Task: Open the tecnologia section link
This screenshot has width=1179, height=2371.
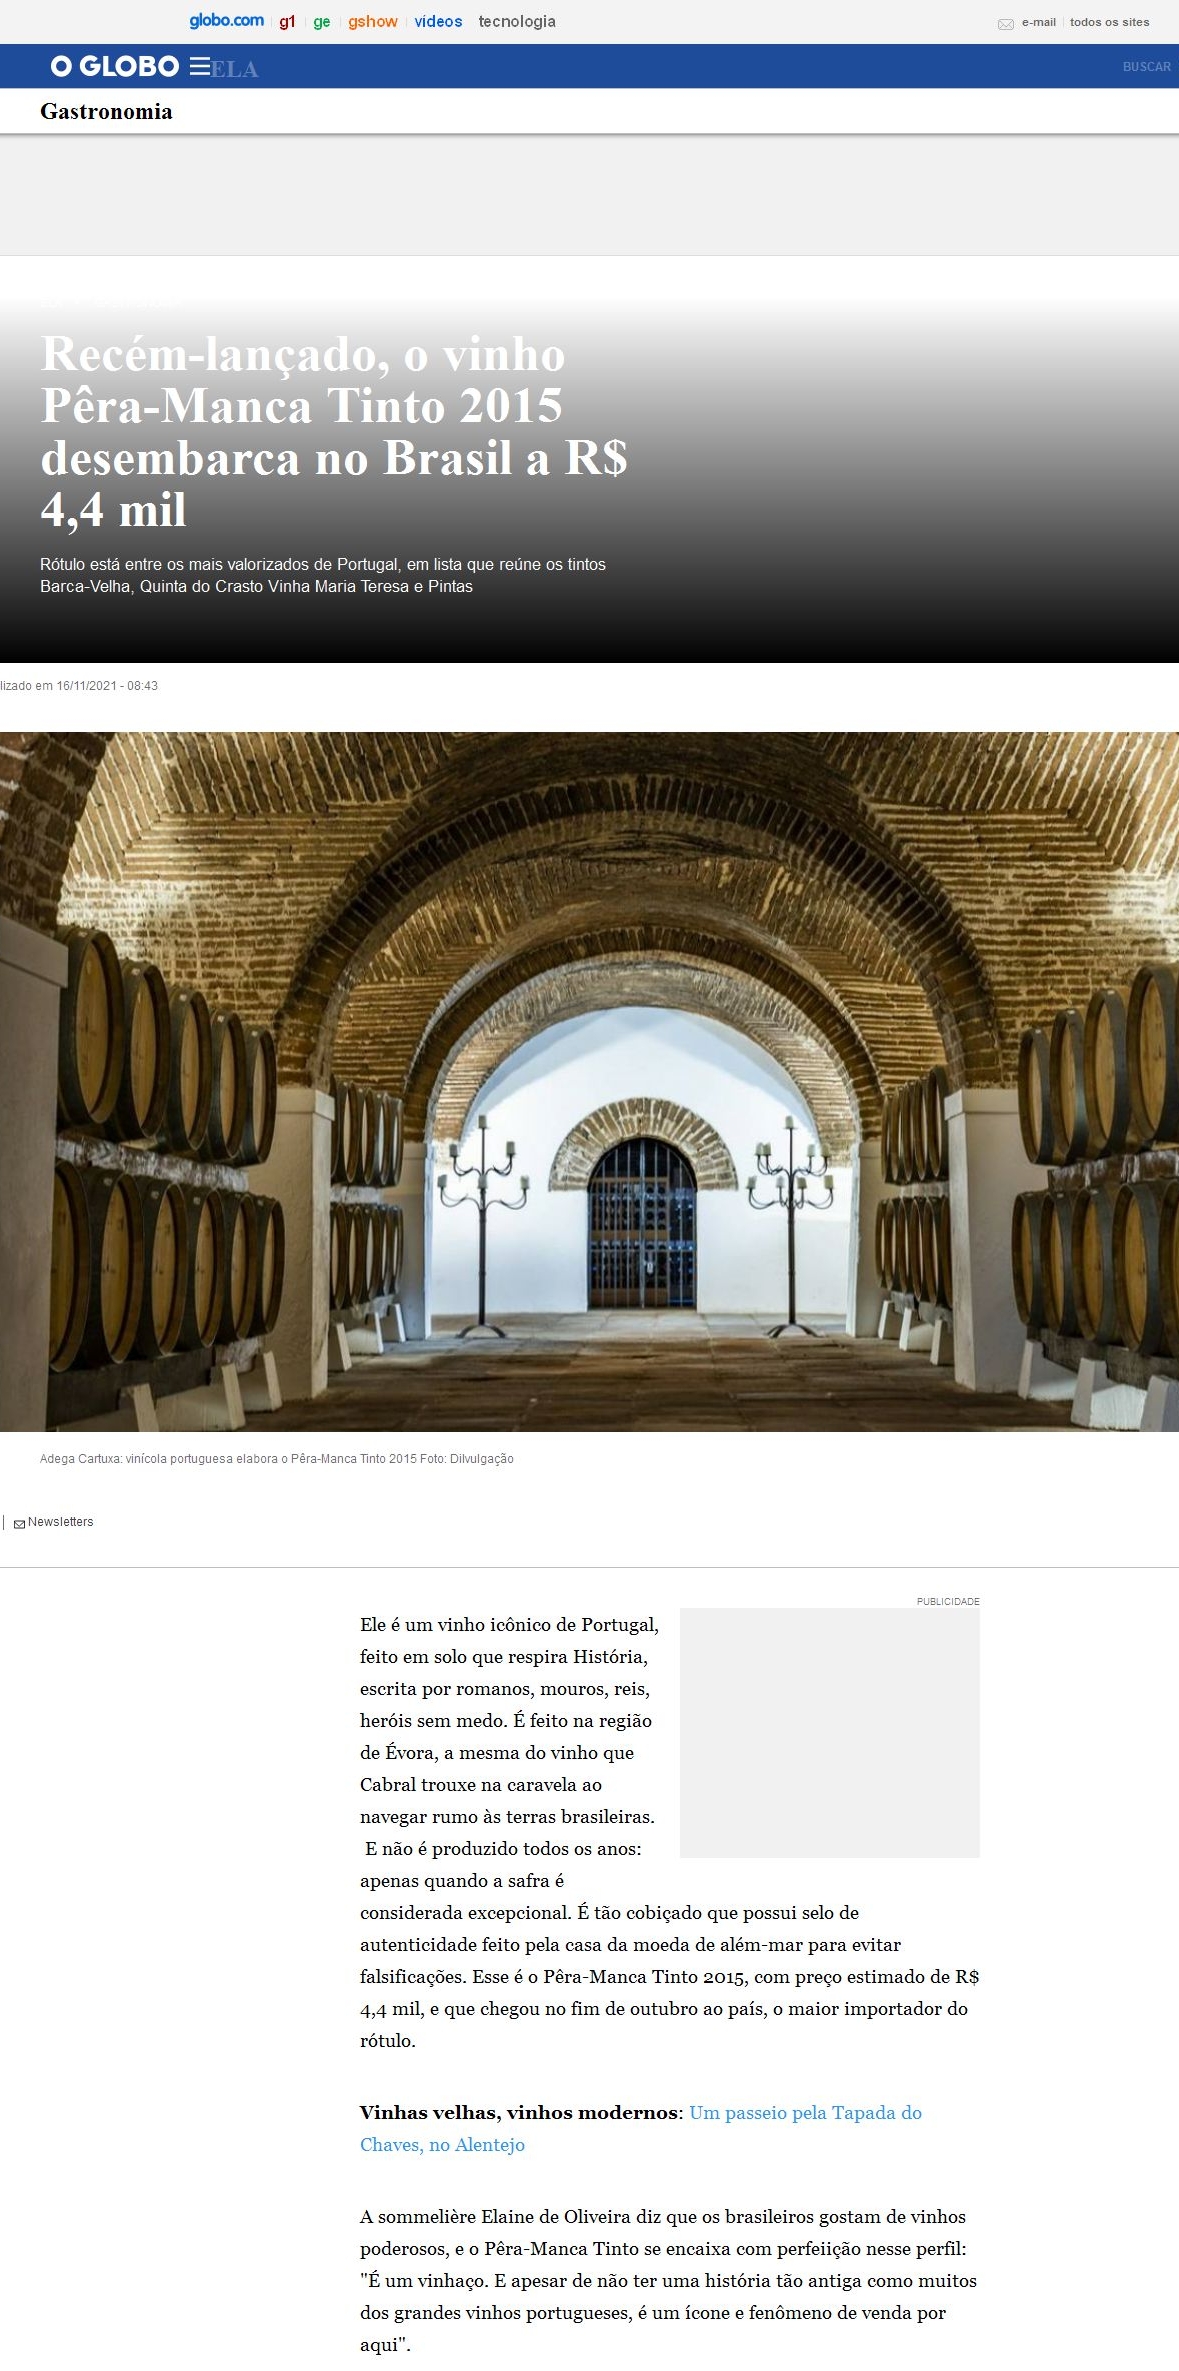Action: click(516, 22)
